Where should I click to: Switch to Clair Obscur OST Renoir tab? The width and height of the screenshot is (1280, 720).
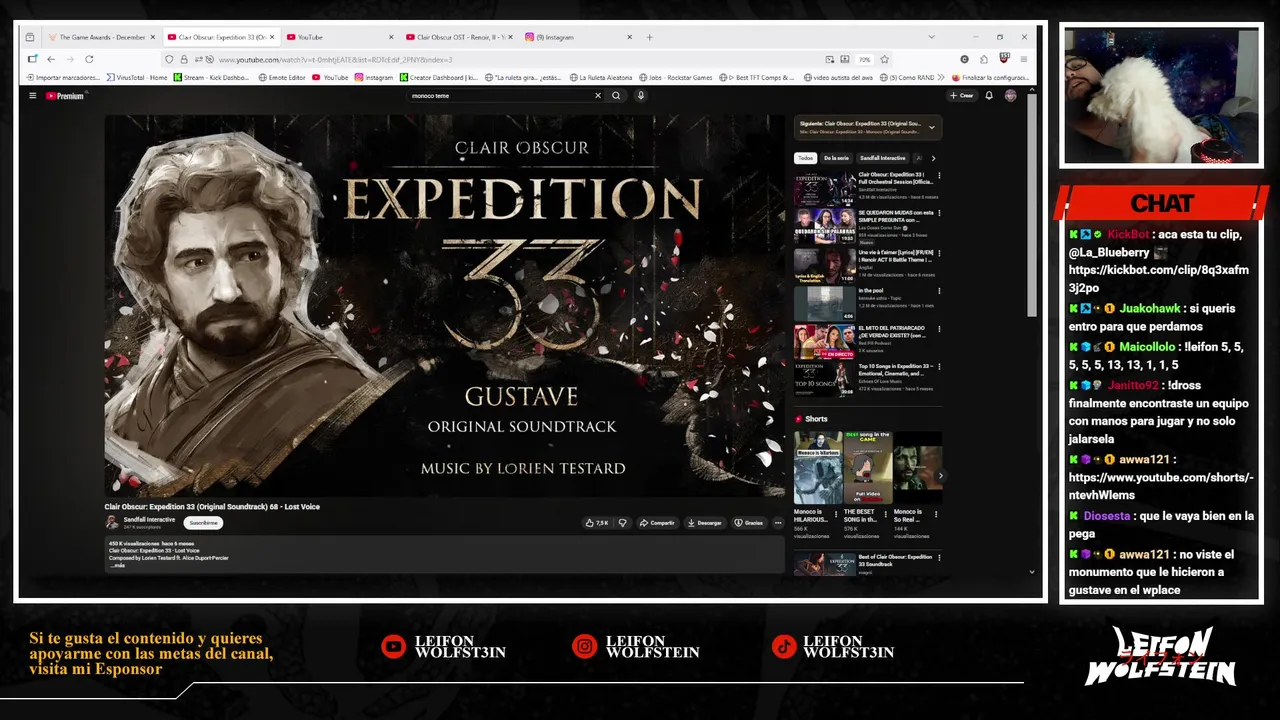(x=459, y=37)
